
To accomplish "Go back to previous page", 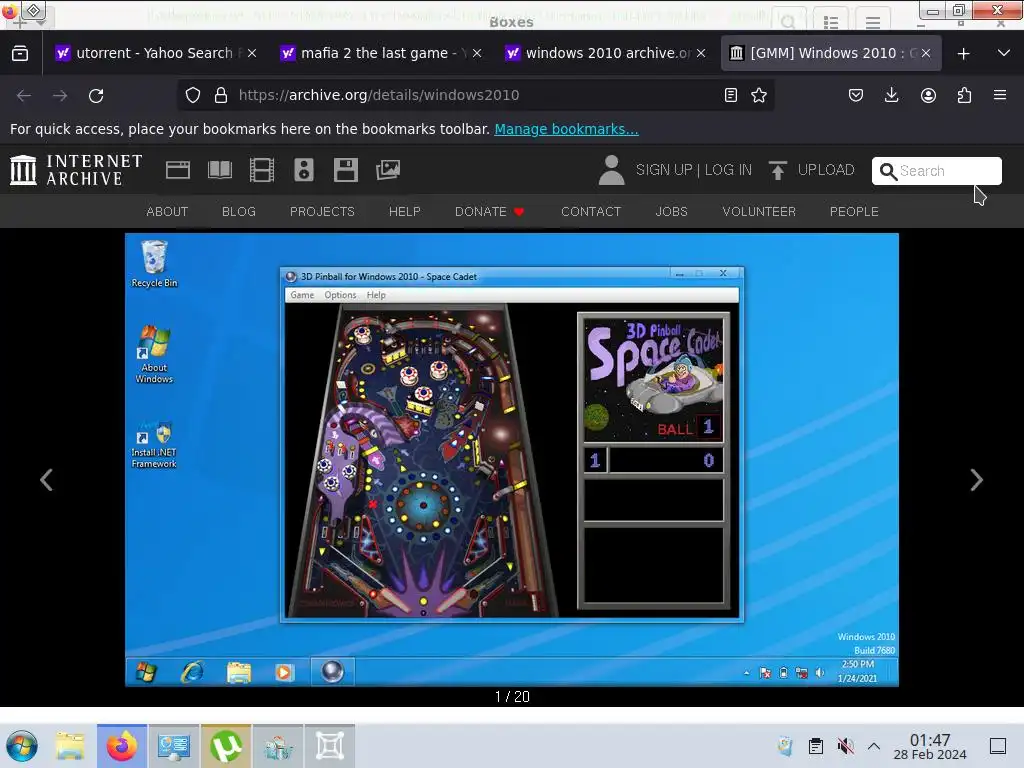I will [24, 95].
